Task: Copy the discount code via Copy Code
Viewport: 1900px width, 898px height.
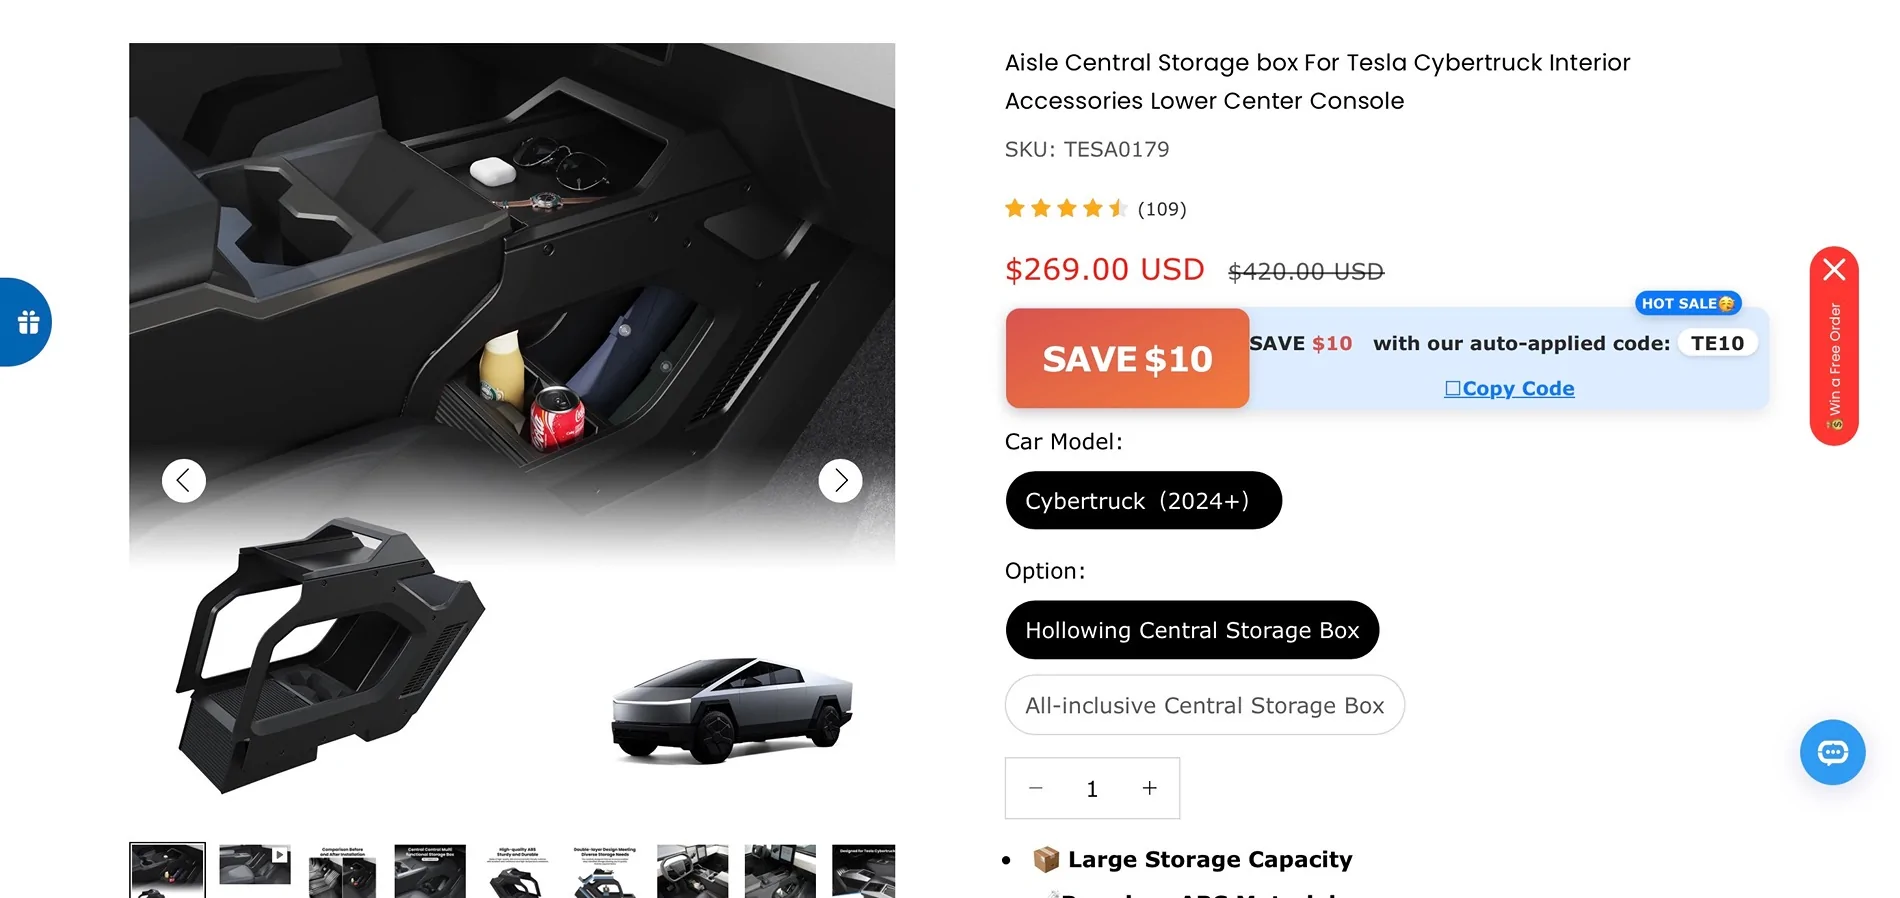Action: (x=1509, y=388)
